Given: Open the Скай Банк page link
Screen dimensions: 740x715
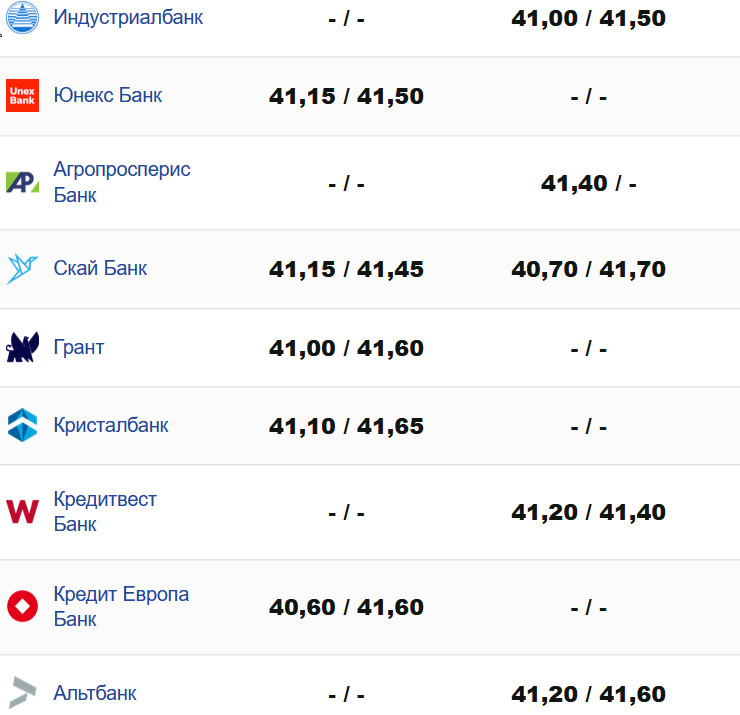Looking at the screenshot, I should click(100, 269).
